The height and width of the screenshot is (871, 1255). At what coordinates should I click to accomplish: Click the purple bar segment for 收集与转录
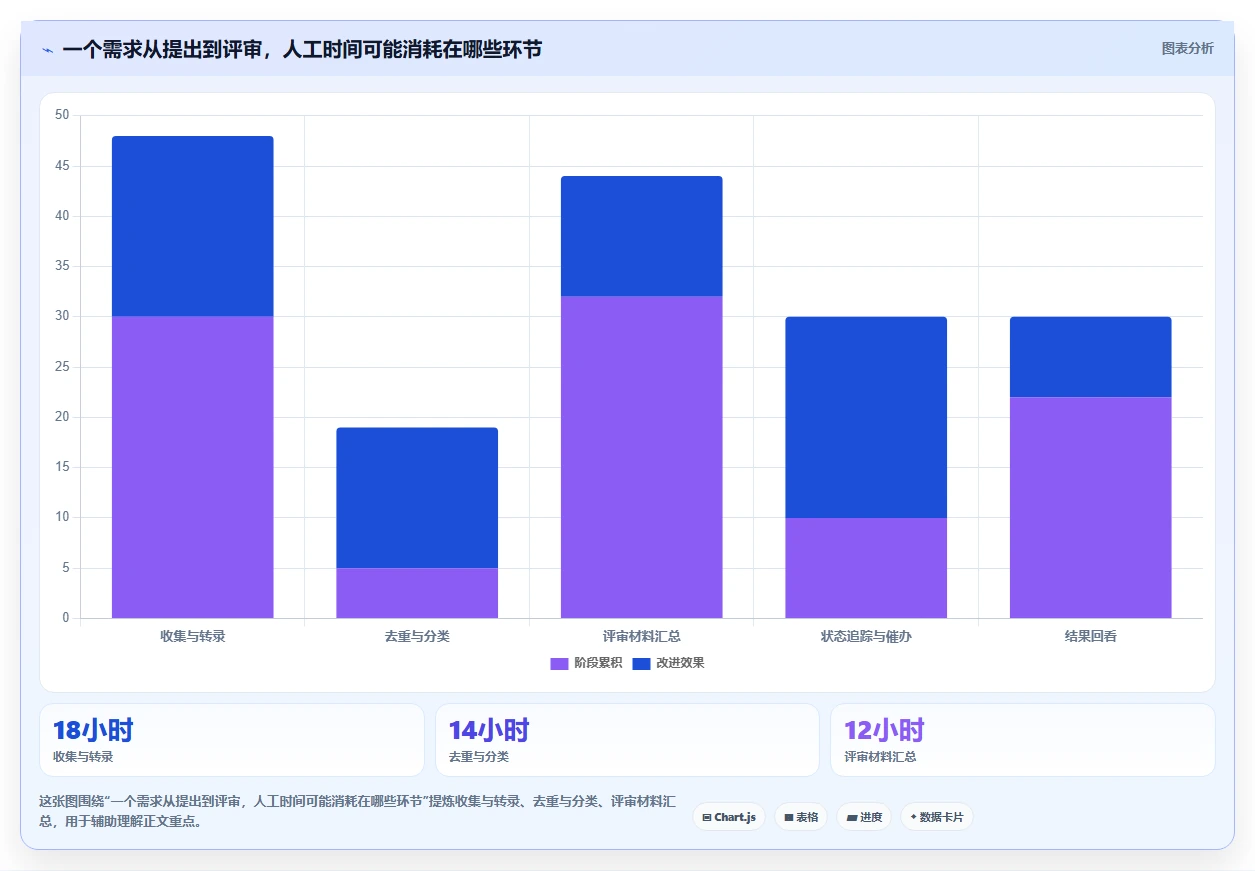(192, 467)
